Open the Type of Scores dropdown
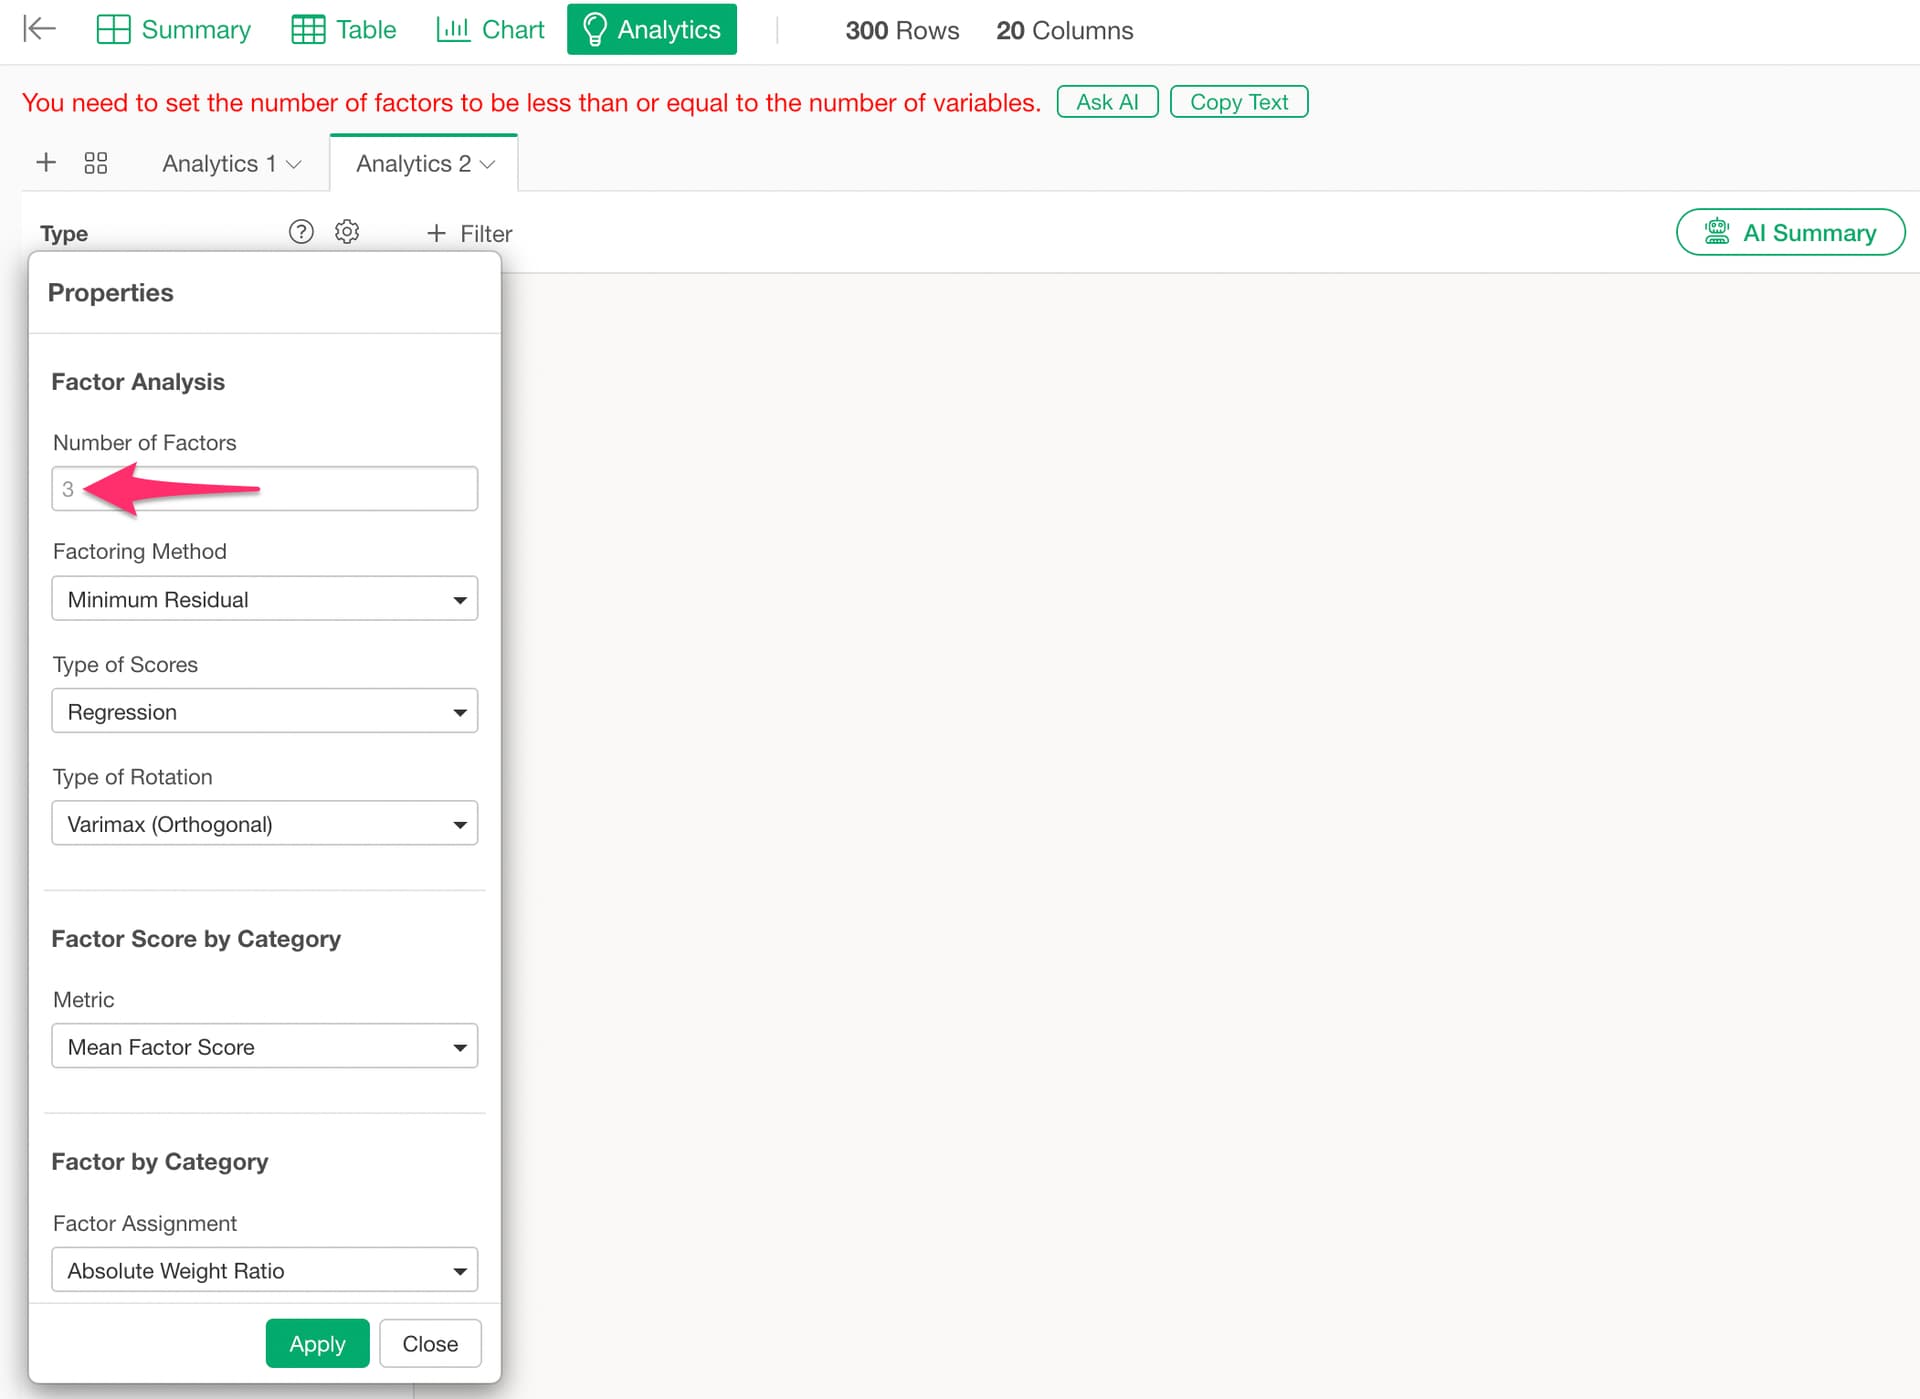This screenshot has width=1920, height=1399. pos(265,711)
